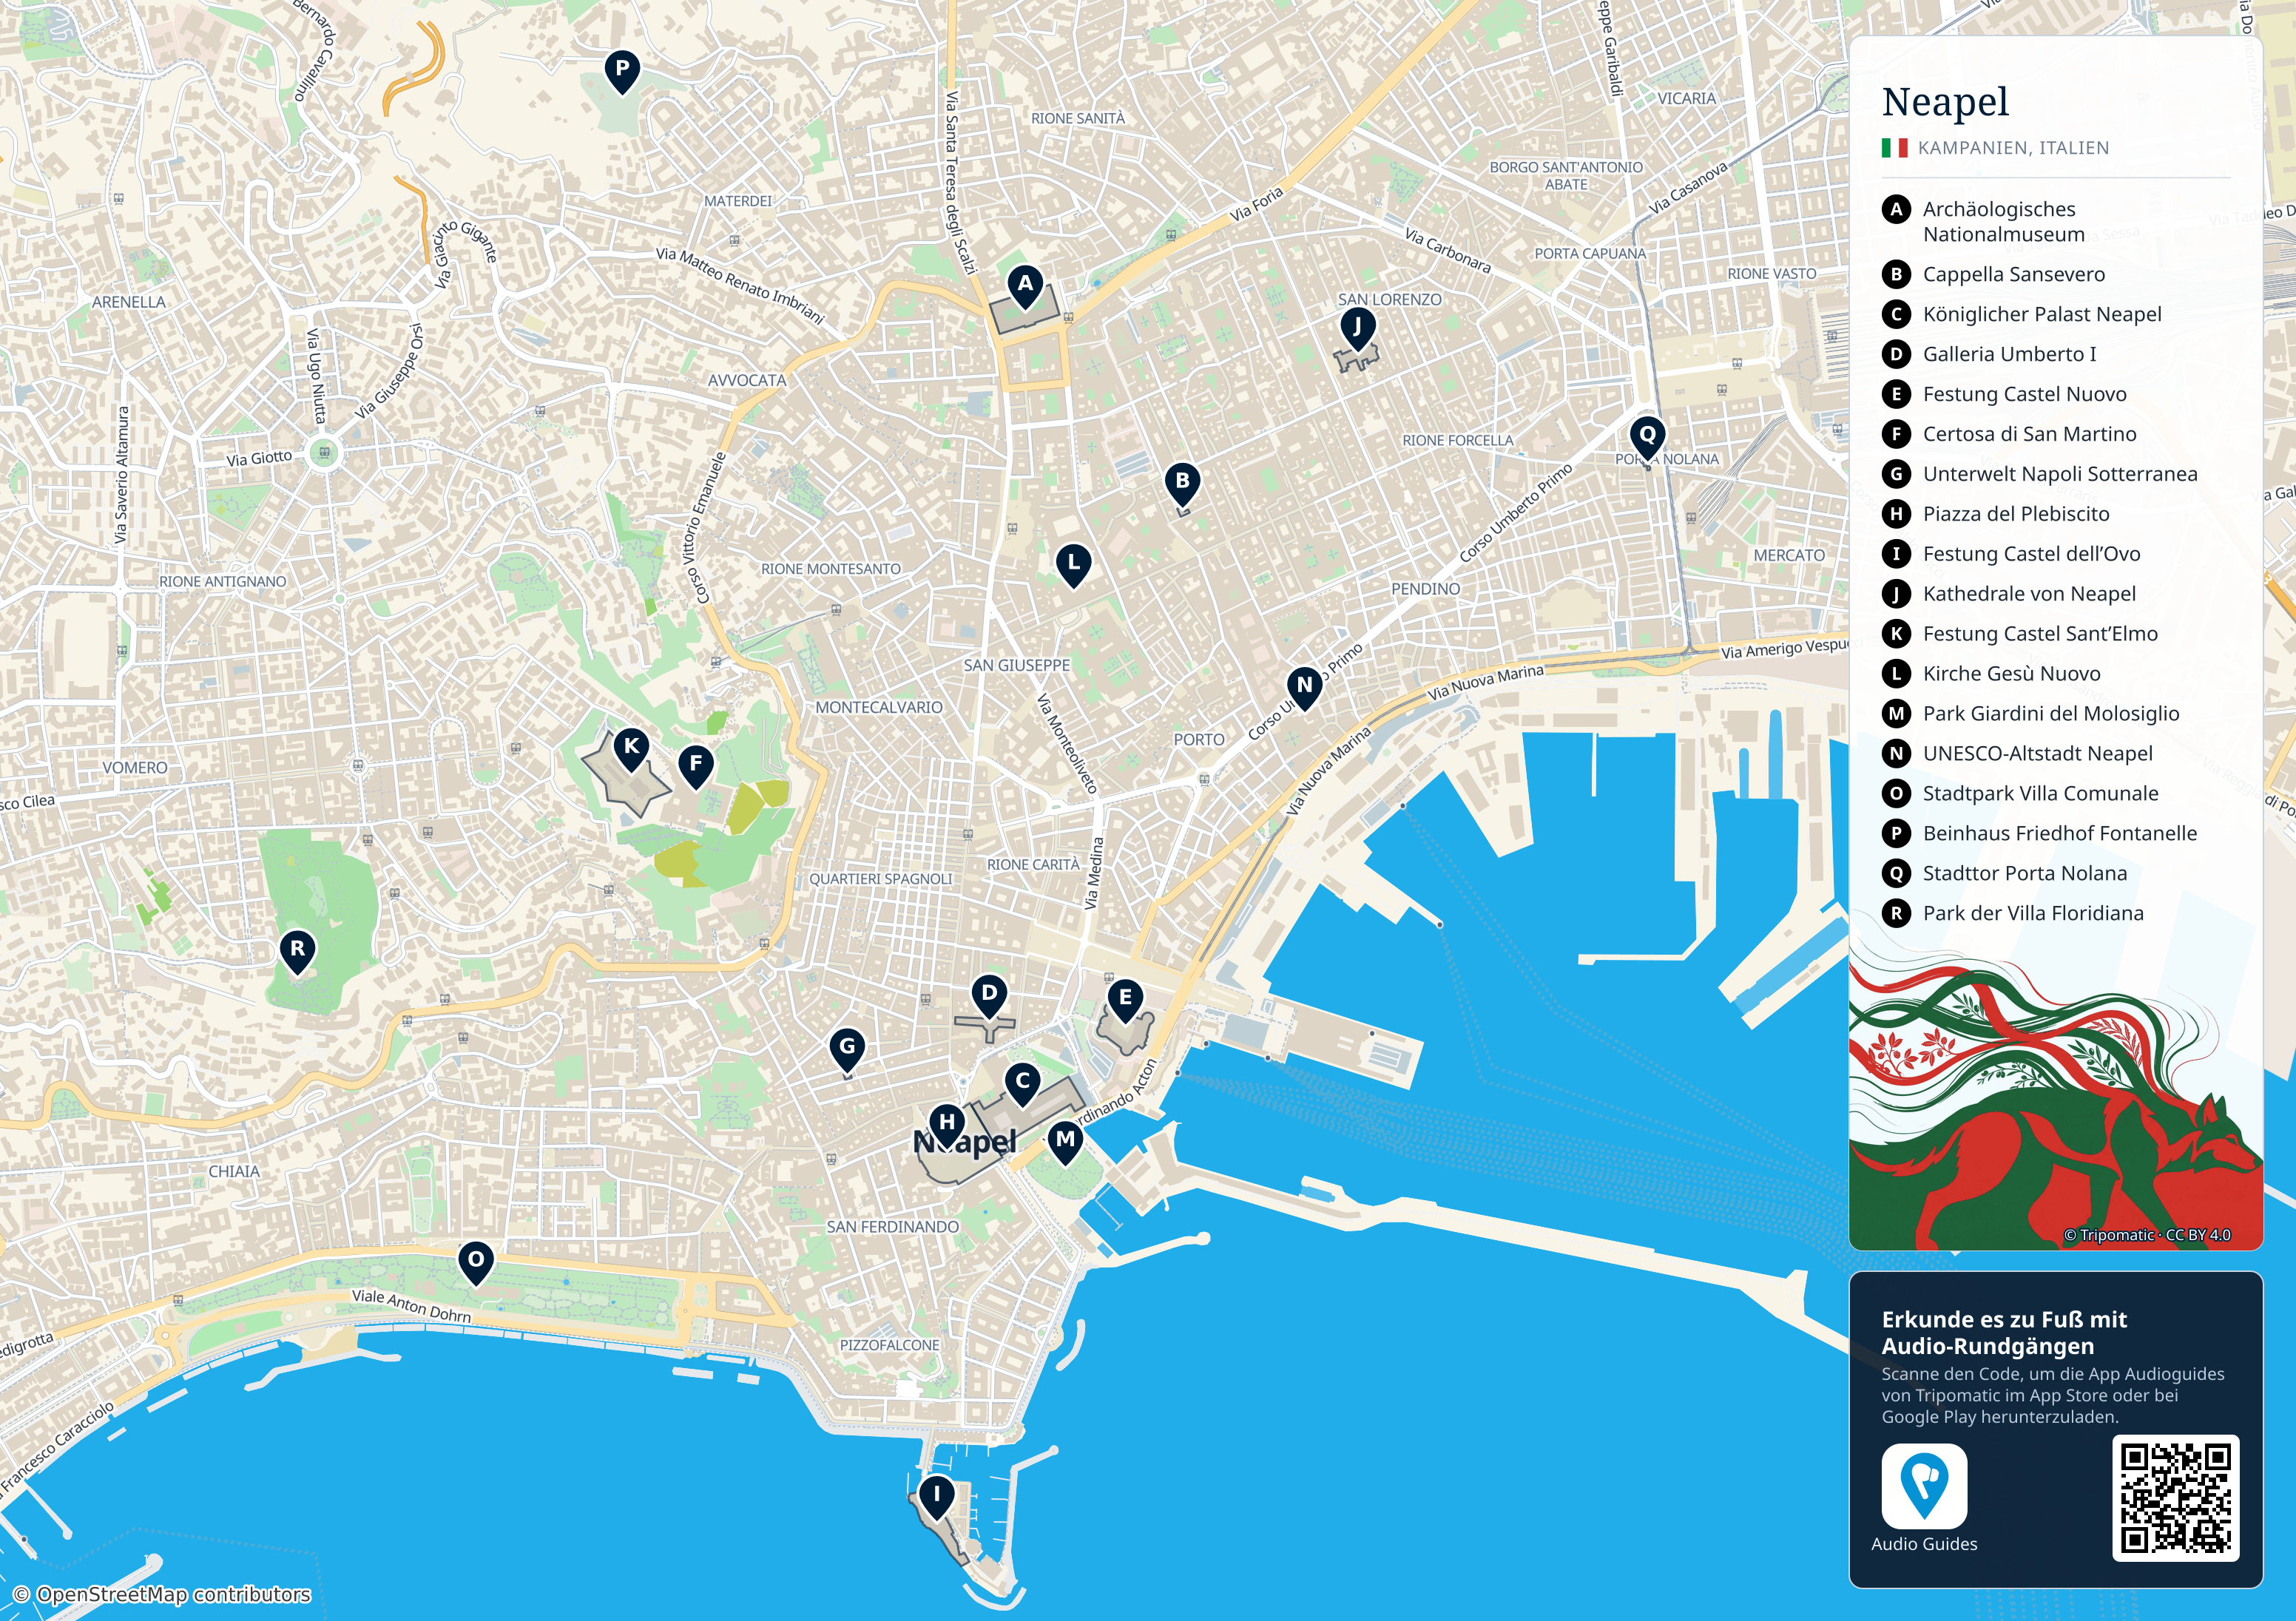Select legend entry Festung Castel Nuovo
This screenshot has height=1621, width=2296.
coord(2025,394)
